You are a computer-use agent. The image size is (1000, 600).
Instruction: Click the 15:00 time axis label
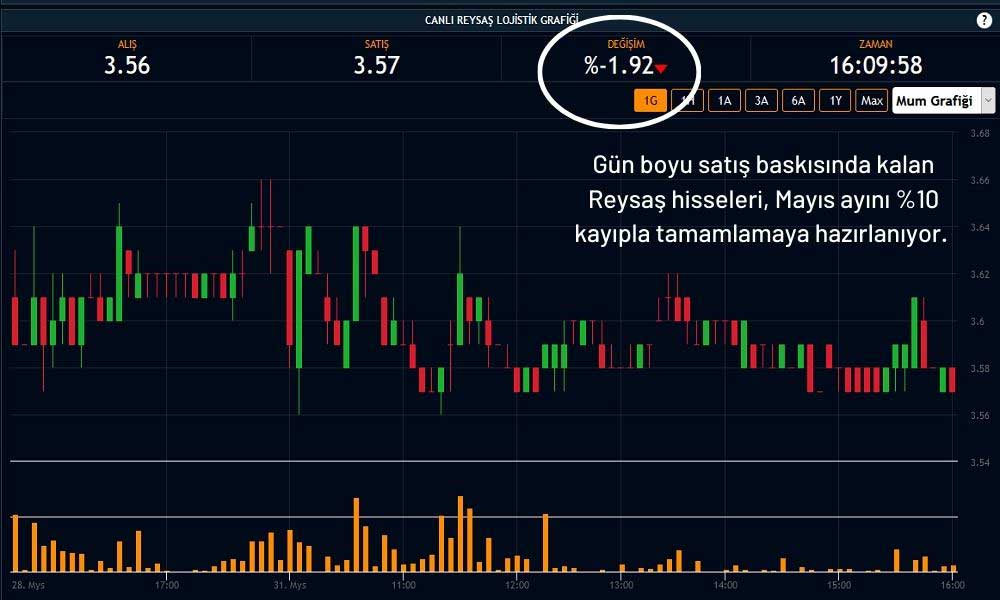point(839,585)
